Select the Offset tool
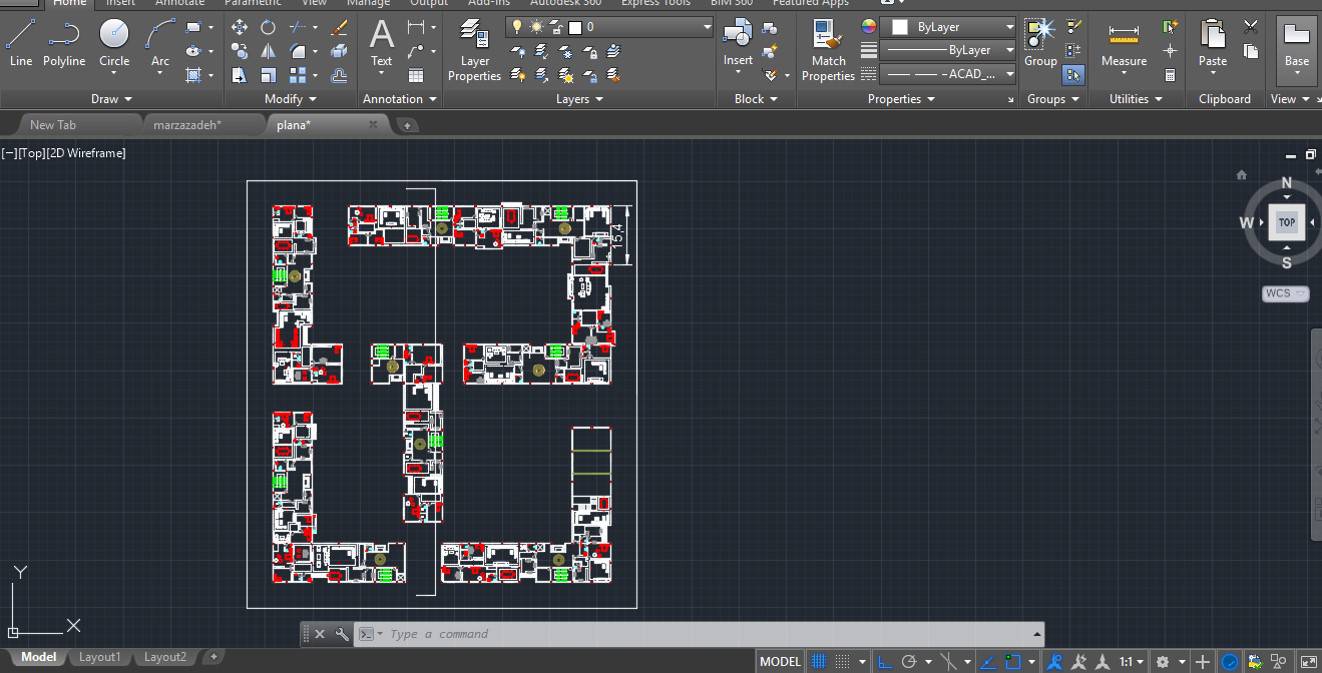 [x=339, y=75]
